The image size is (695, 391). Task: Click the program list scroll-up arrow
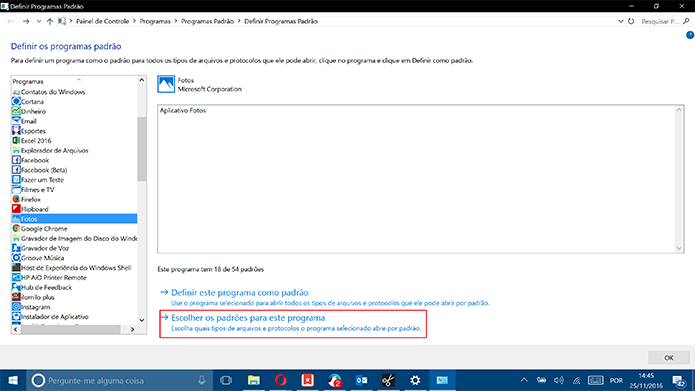pos(141,80)
